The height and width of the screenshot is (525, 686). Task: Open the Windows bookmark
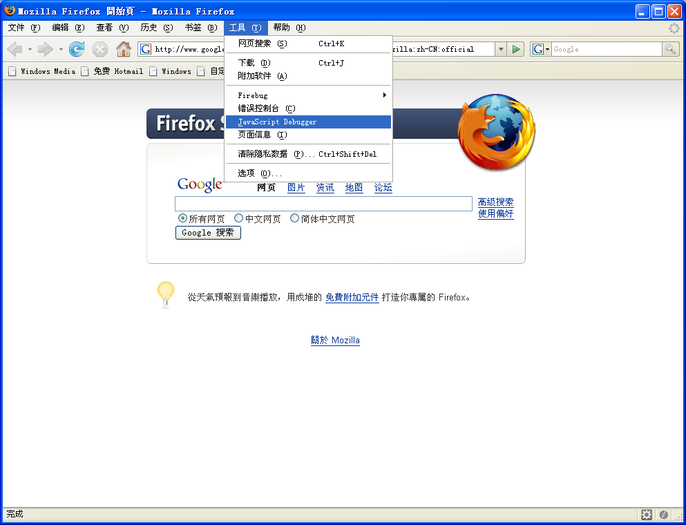click(170, 71)
